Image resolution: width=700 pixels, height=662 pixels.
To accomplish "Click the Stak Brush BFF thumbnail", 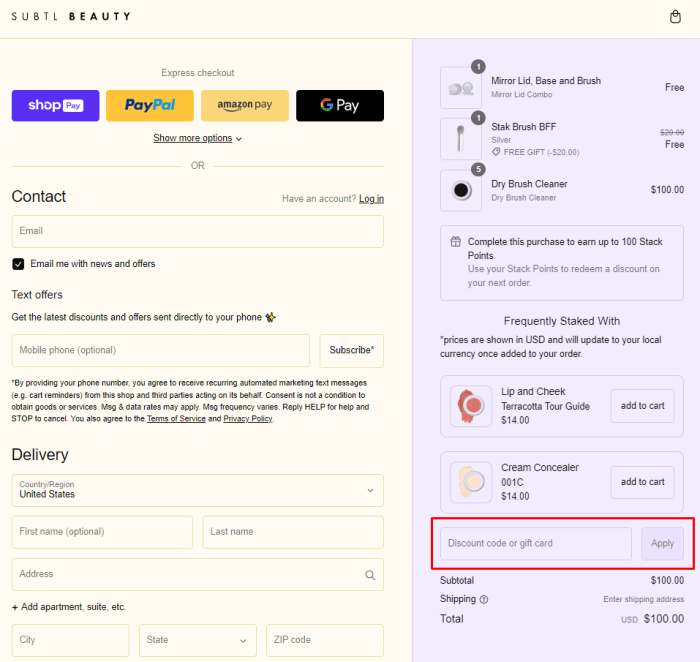I will coord(461,139).
